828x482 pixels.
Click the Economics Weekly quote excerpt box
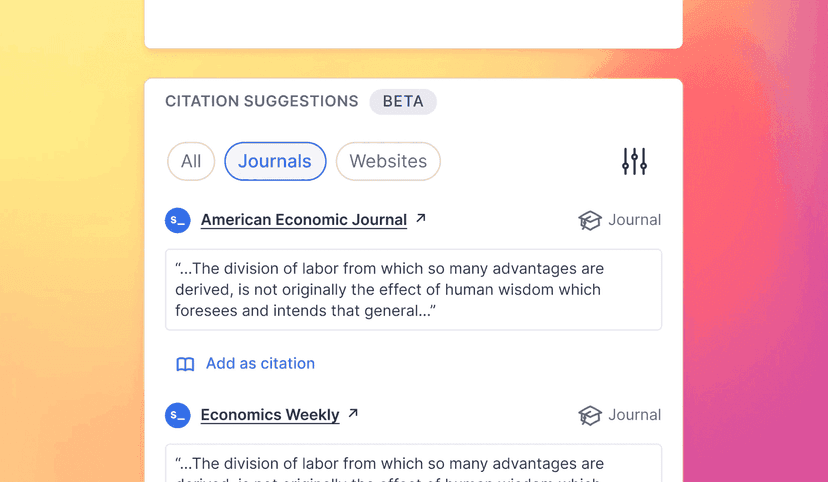click(x=413, y=464)
